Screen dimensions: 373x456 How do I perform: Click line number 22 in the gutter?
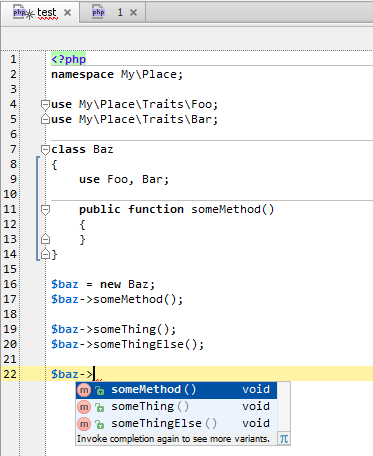[10, 374]
